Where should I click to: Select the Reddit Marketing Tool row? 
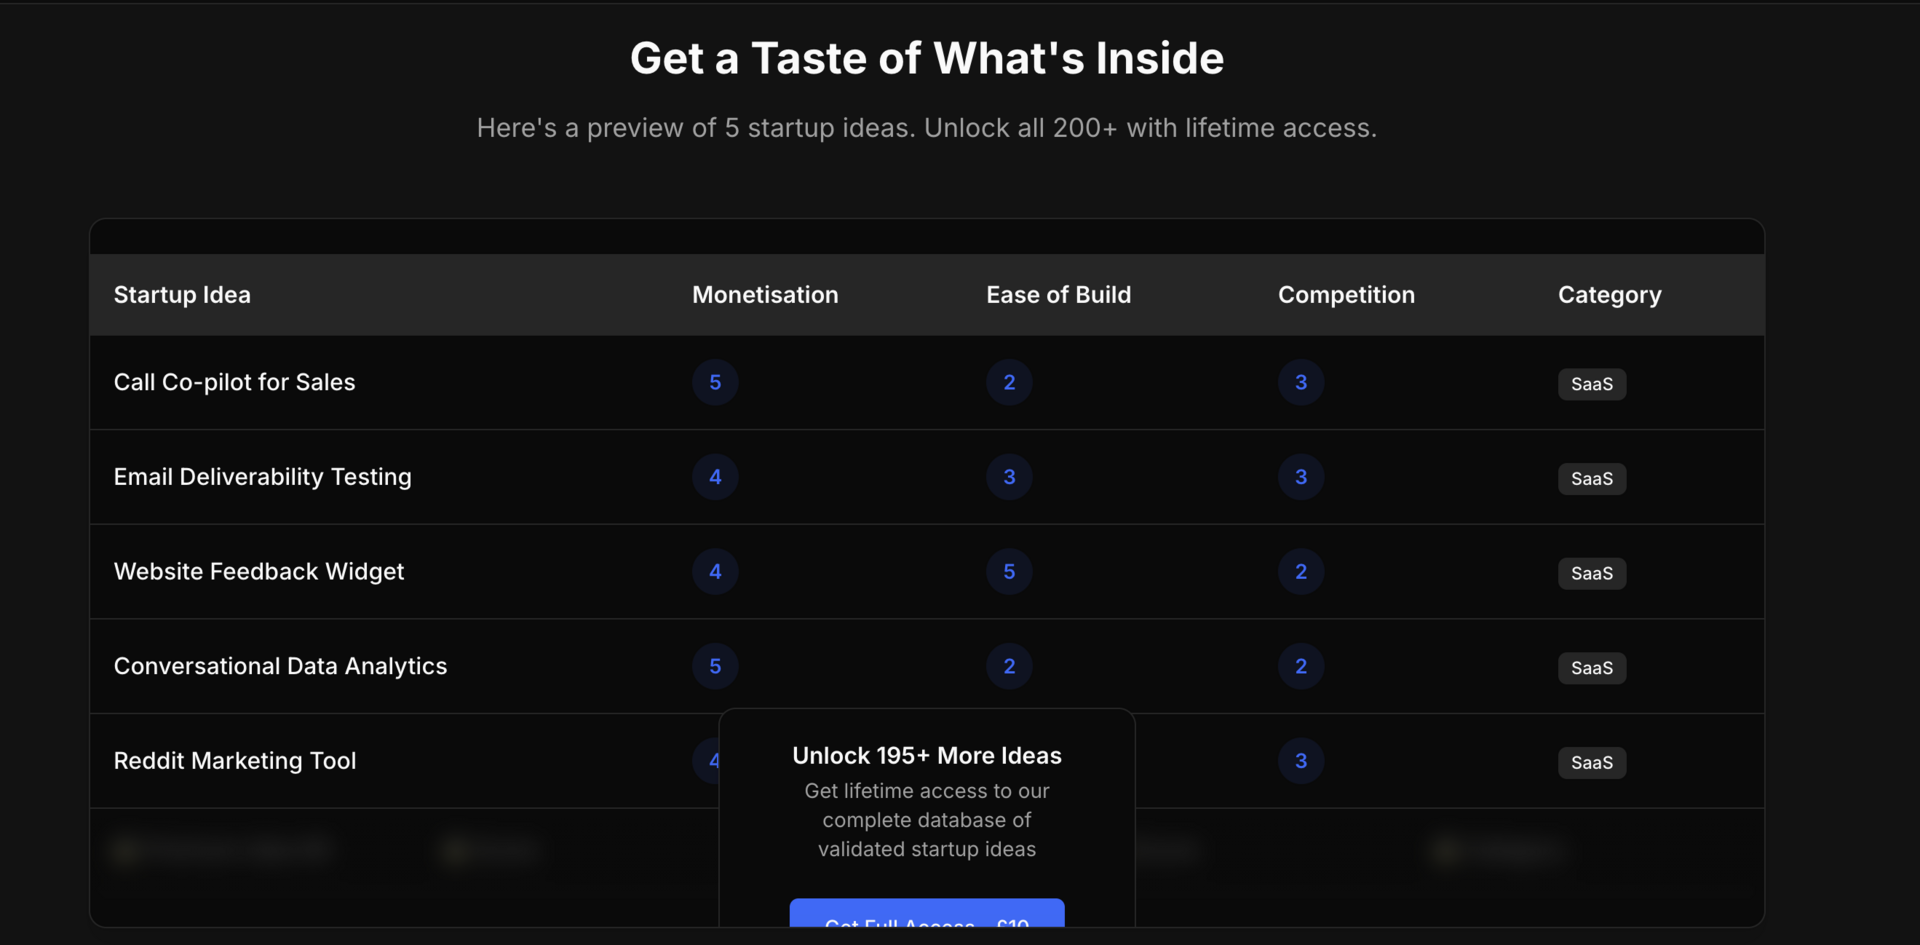pos(927,761)
